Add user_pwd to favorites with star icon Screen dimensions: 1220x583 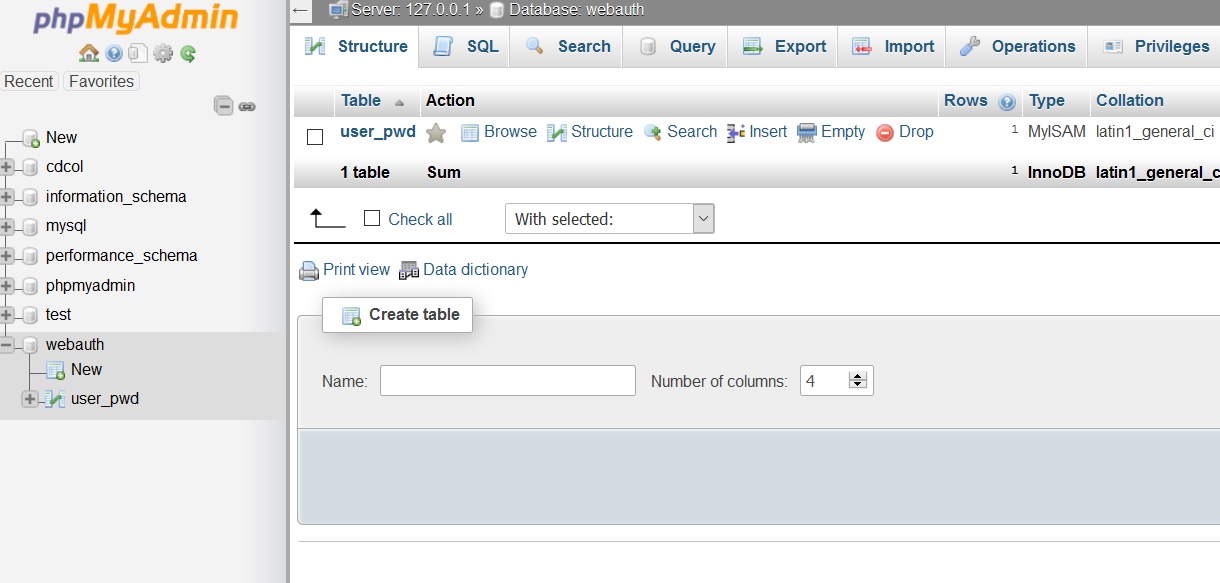coord(436,133)
